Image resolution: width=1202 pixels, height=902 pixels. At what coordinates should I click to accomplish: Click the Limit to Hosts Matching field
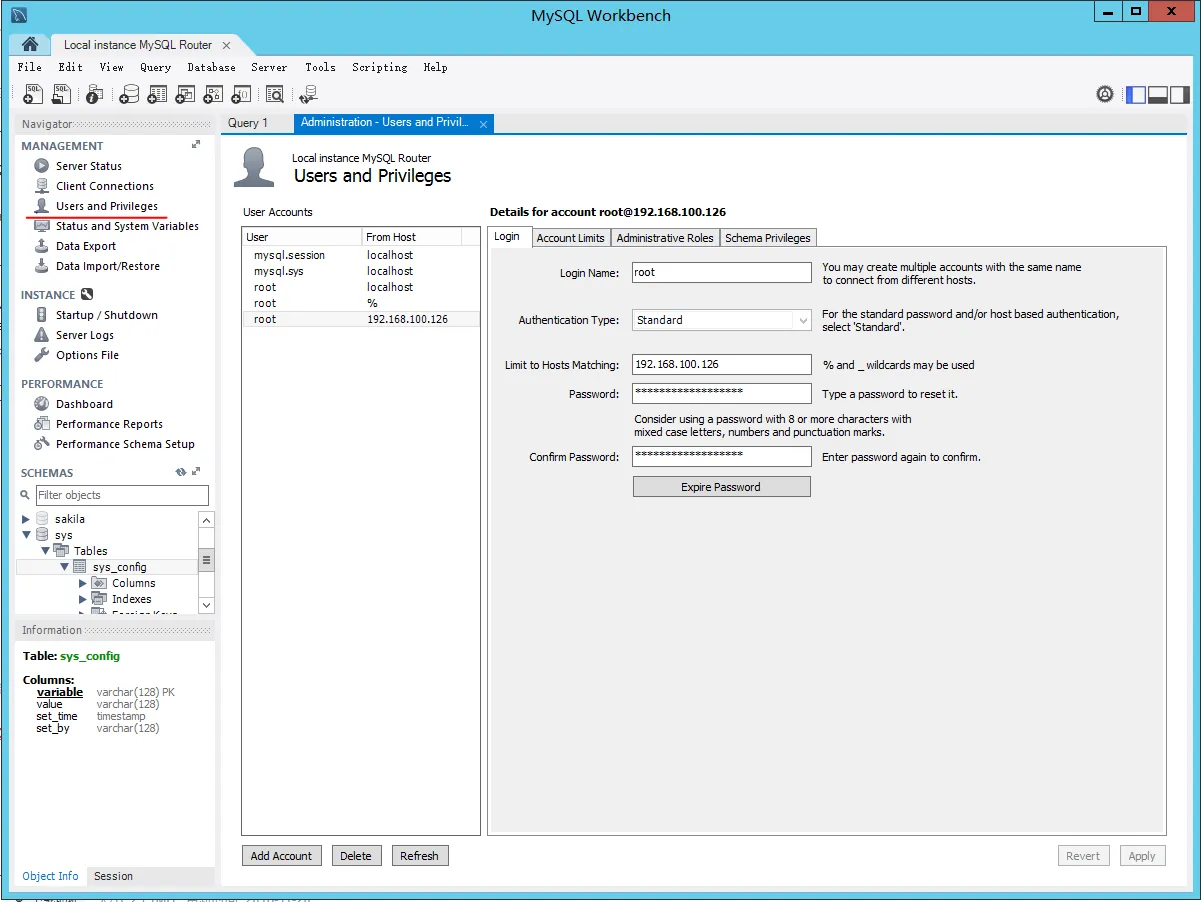721,365
